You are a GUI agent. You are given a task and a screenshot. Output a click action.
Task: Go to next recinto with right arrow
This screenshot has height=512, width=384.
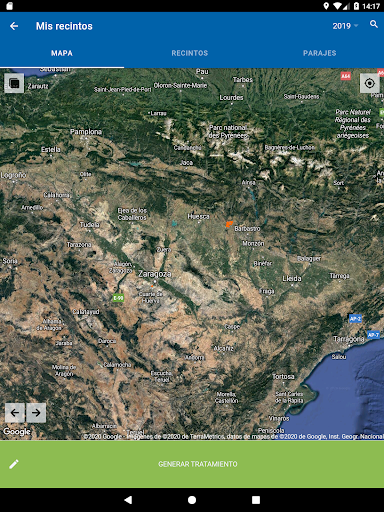(x=36, y=413)
